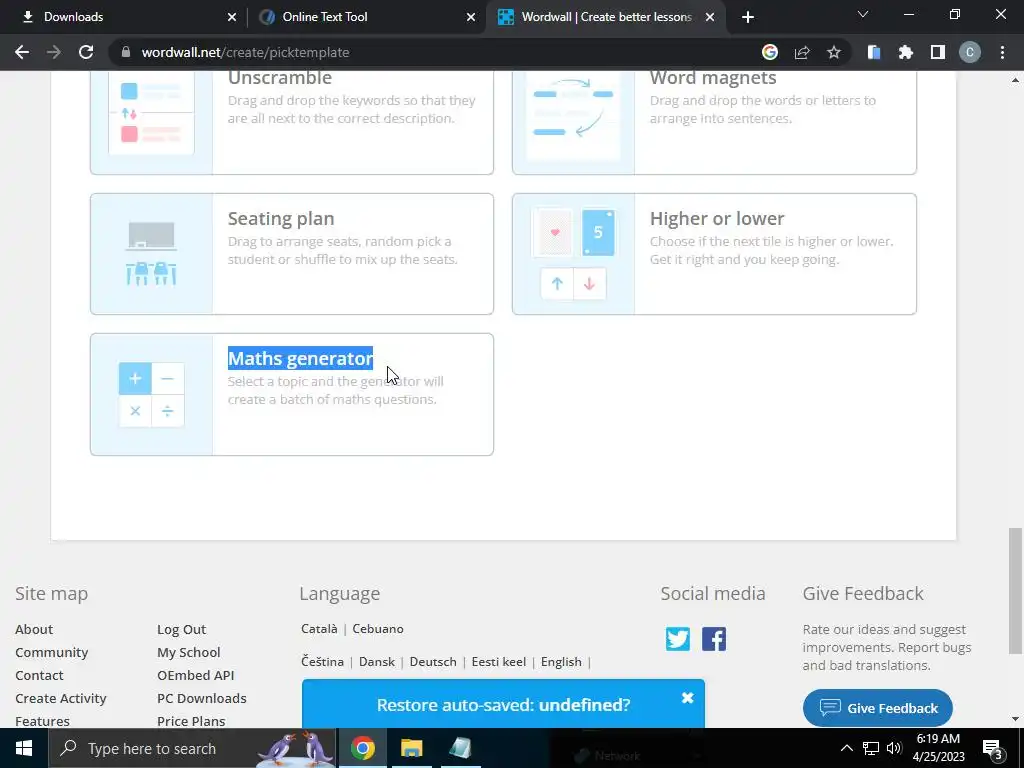Viewport: 1024px width, 768px height.
Task: Open the Windows Start menu
Action: pos(24,748)
